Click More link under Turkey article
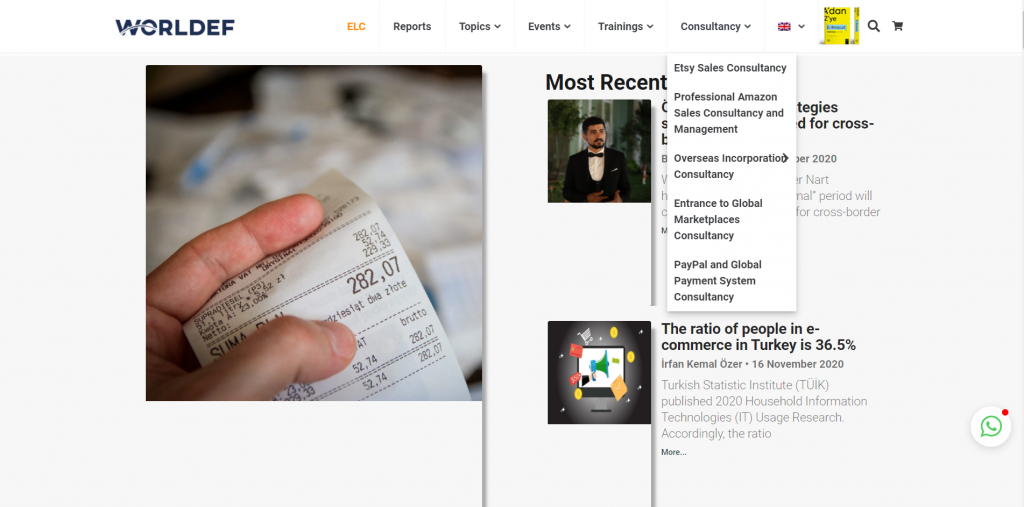 coord(673,452)
